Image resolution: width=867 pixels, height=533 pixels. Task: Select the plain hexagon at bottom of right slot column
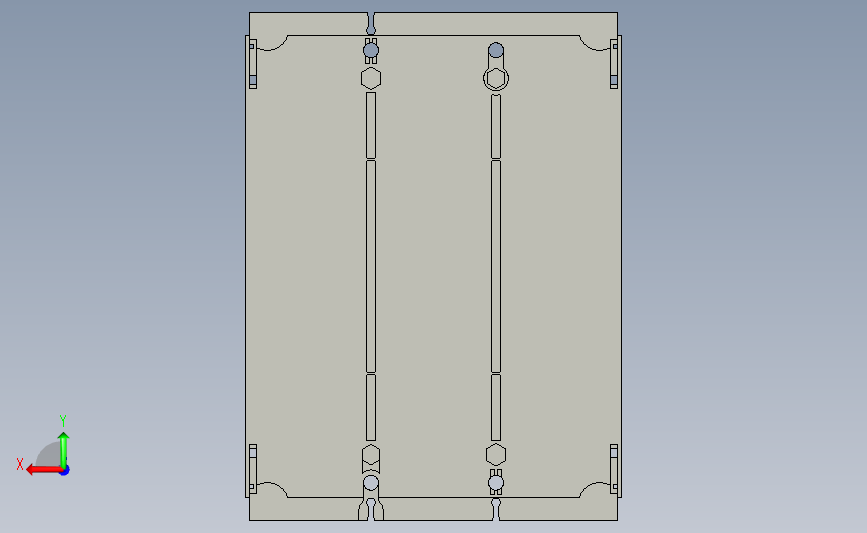coord(496,454)
